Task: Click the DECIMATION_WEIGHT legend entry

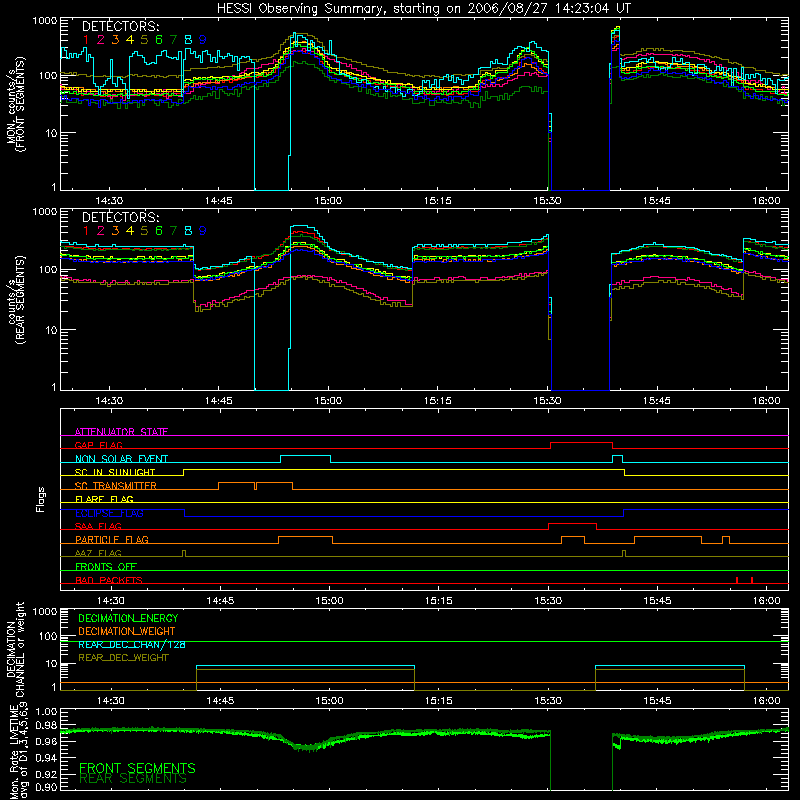Action: tap(127, 631)
